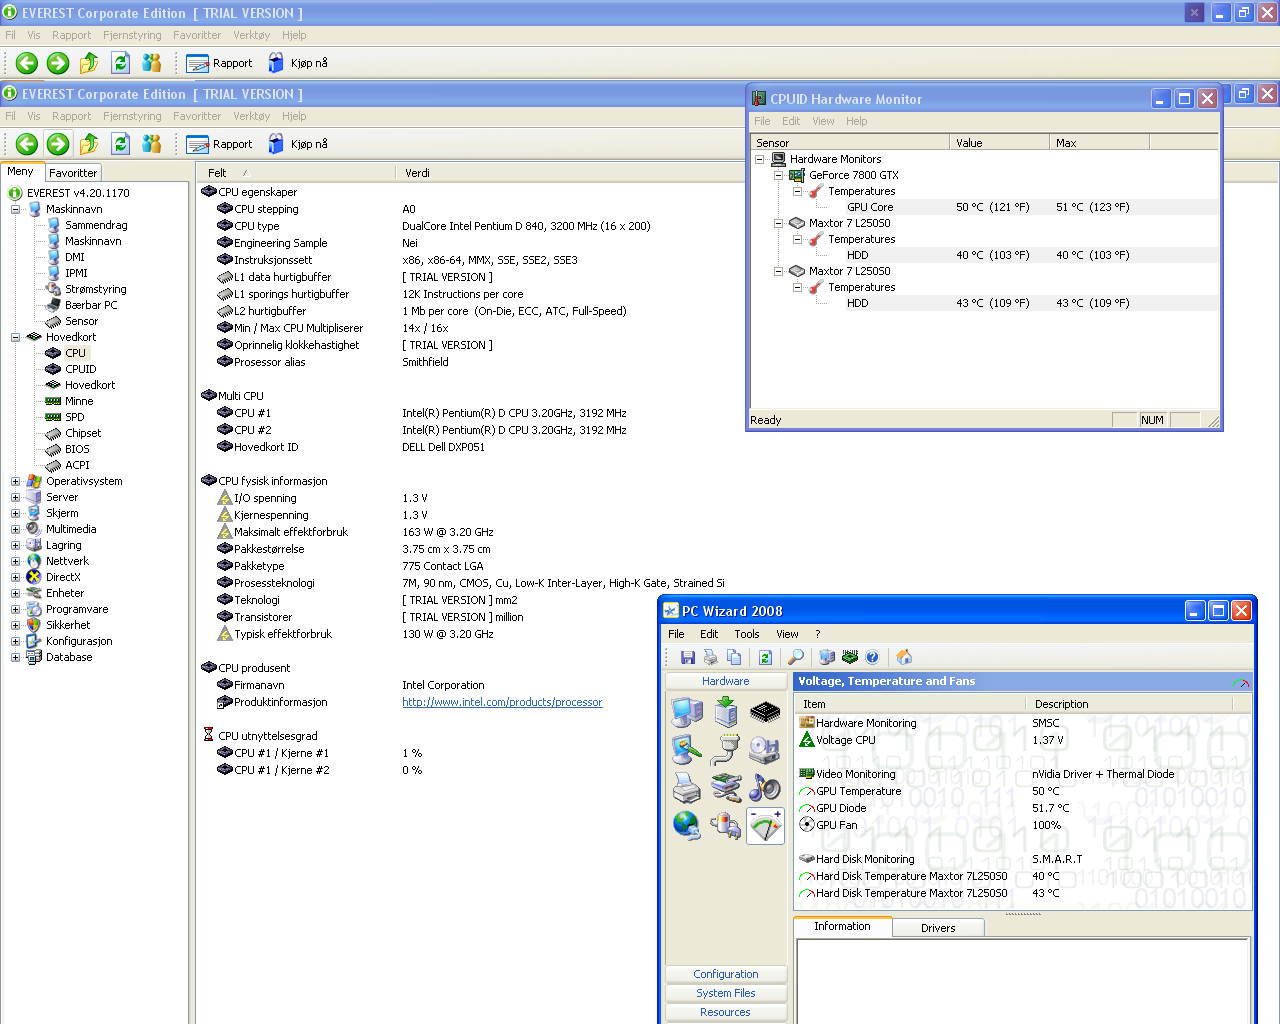This screenshot has height=1024, width=1280.
Task: Open the Help menu in CPUID Hardware Monitor
Action: click(857, 121)
